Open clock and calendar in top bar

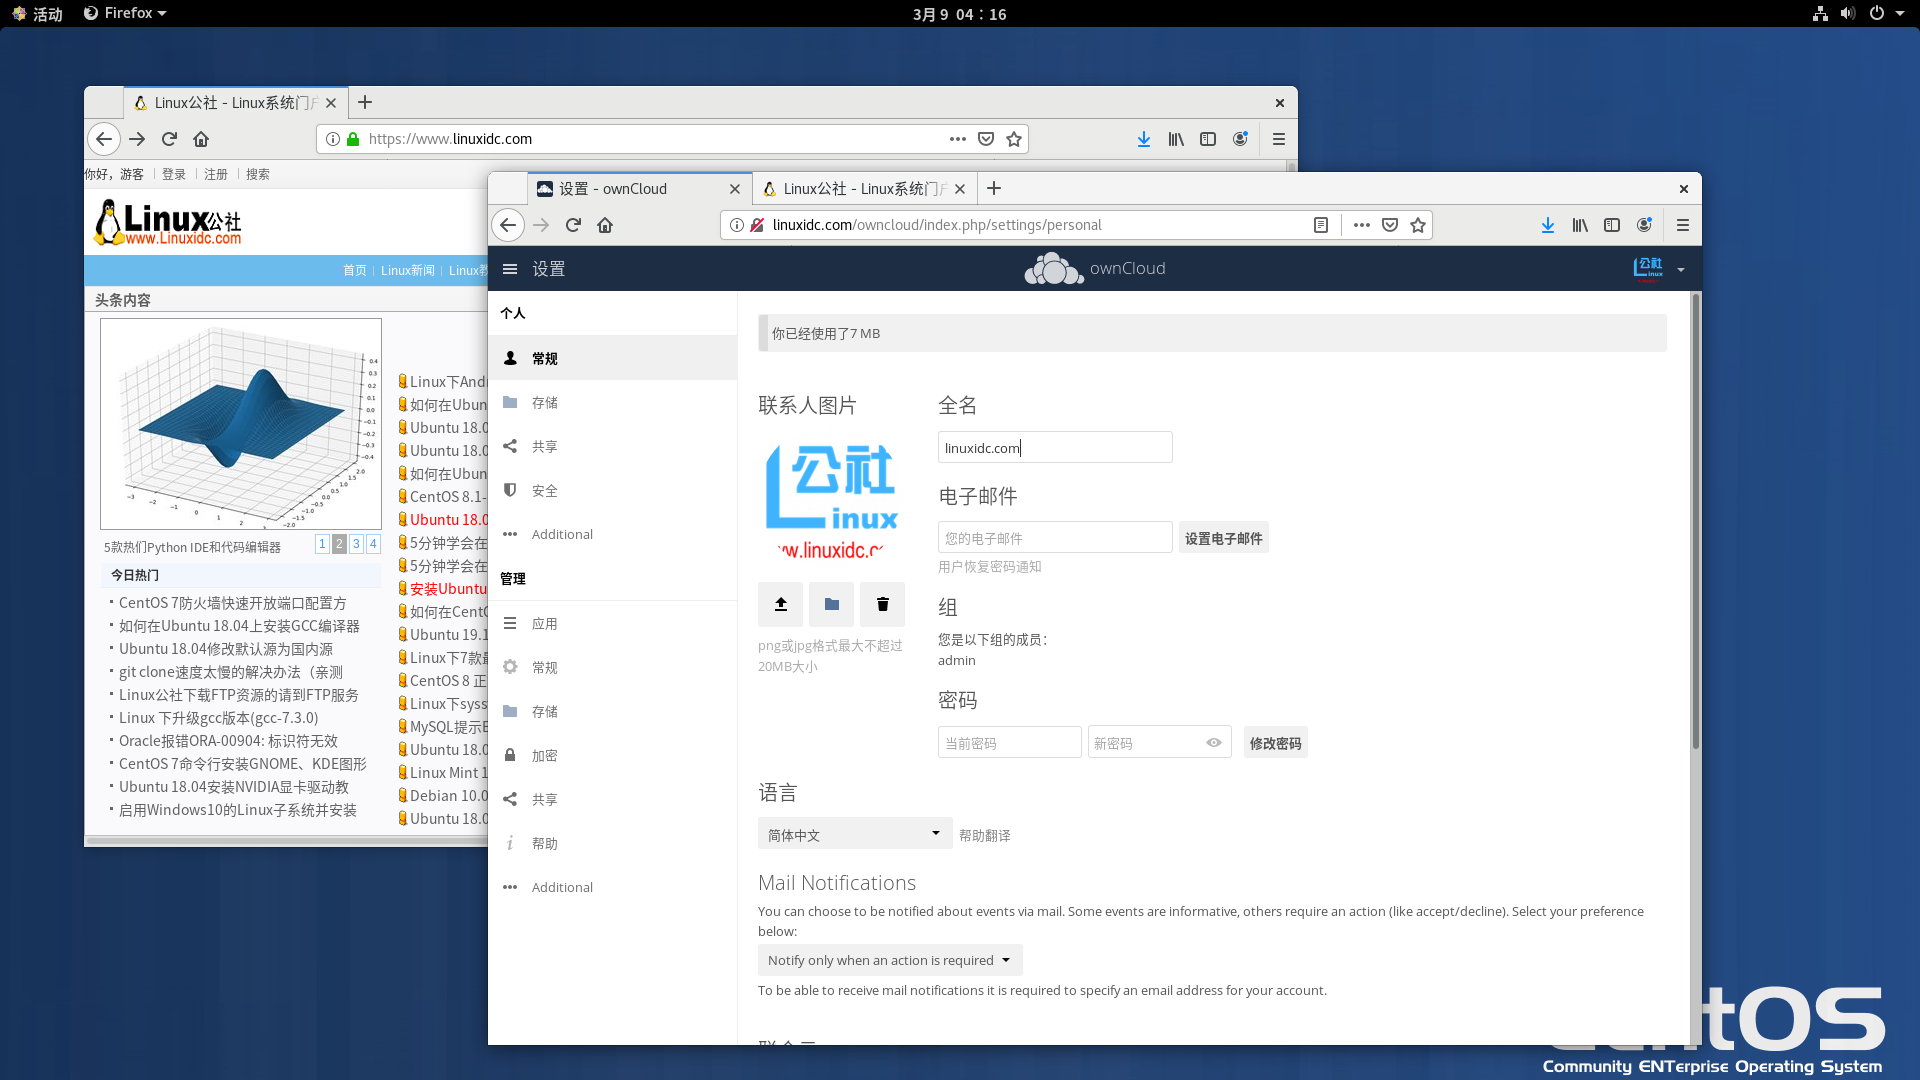click(959, 13)
